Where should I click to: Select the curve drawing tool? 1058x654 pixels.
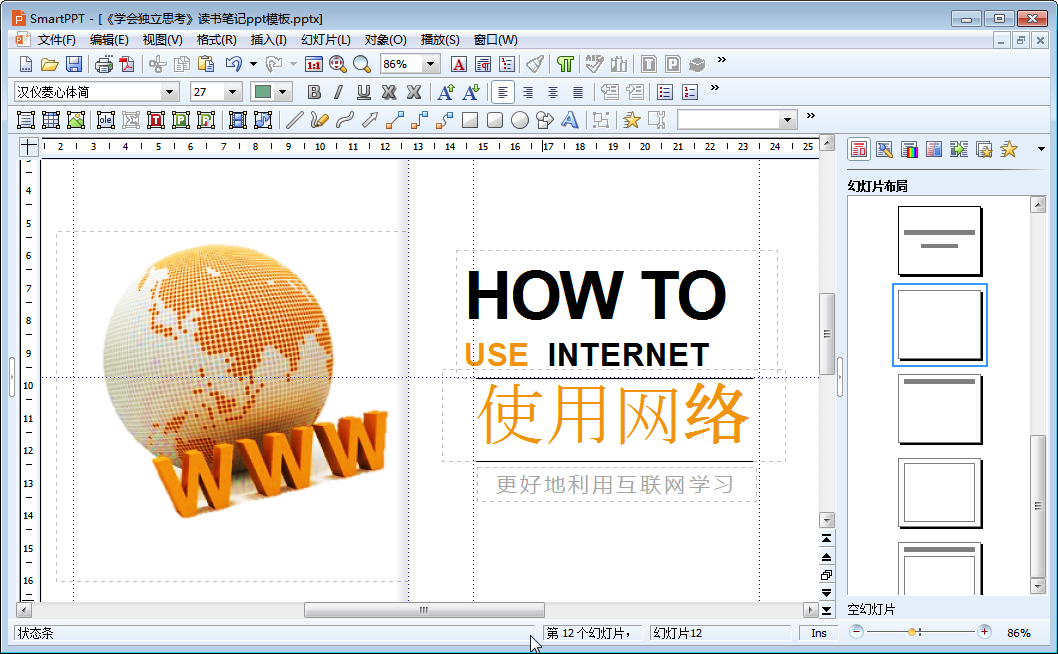click(345, 120)
